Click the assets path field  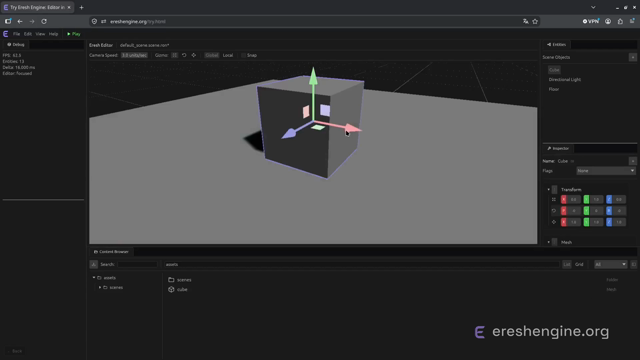point(361,264)
